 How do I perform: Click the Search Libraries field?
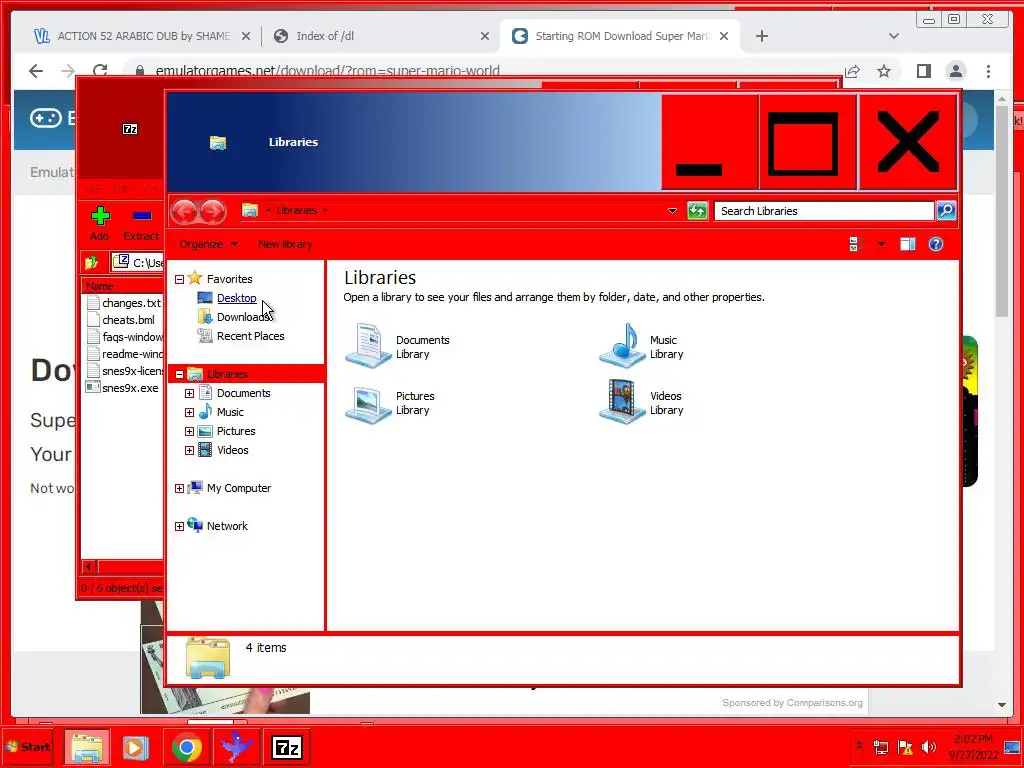[824, 211]
